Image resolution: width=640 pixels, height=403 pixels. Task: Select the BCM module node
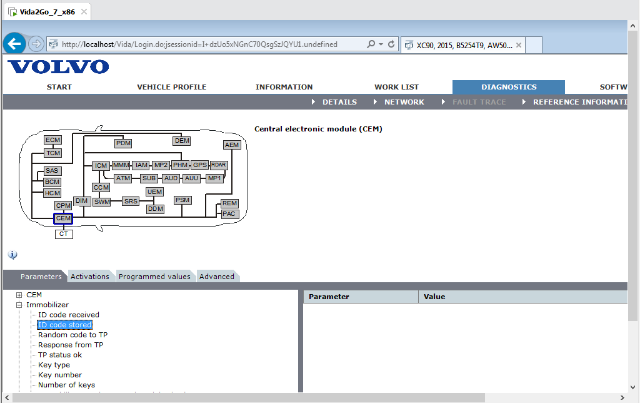(52, 182)
